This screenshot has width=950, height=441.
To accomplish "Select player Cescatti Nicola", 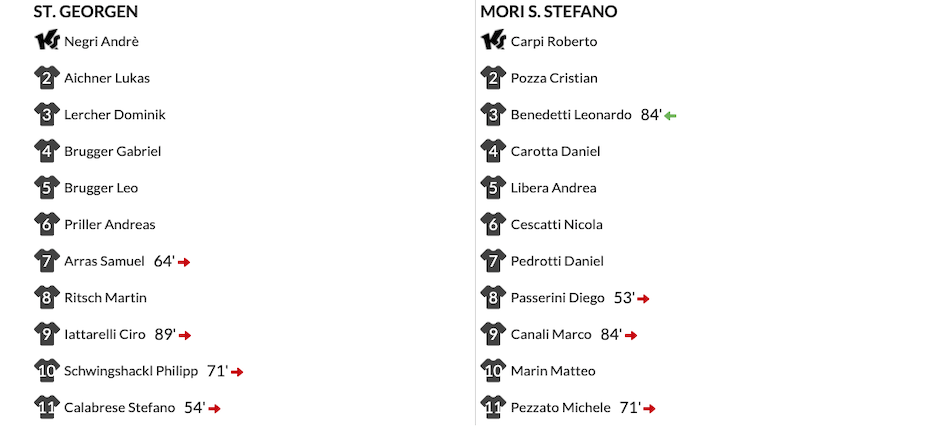I will tap(557, 225).
